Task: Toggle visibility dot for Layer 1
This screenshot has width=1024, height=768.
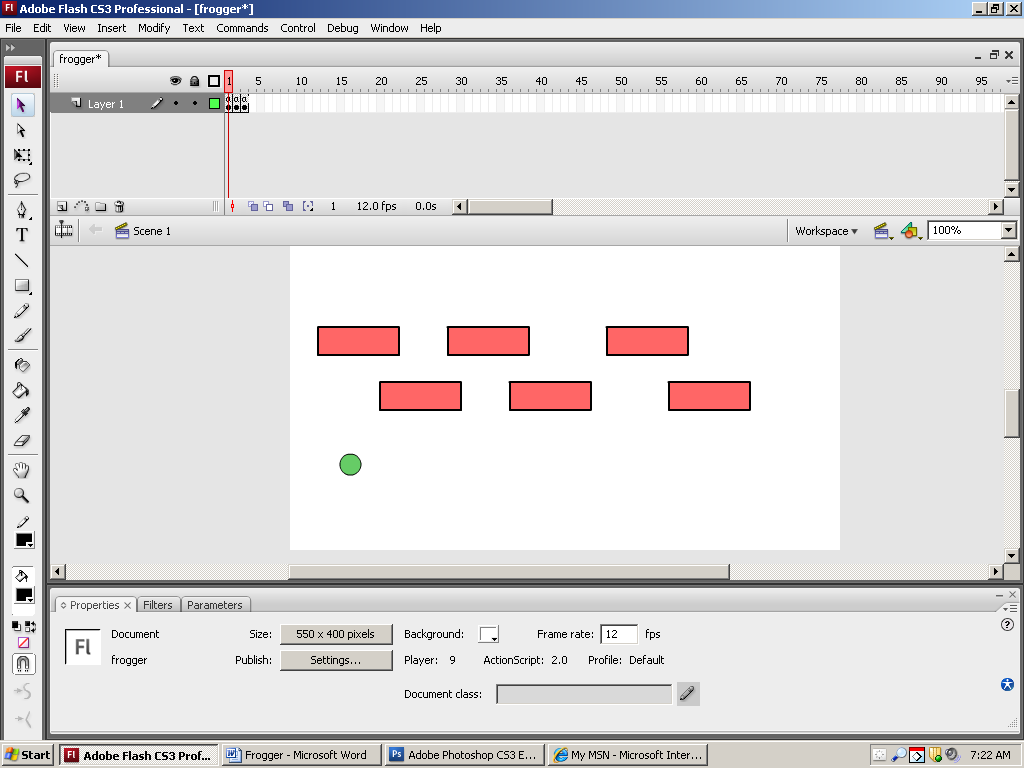Action: click(176, 103)
